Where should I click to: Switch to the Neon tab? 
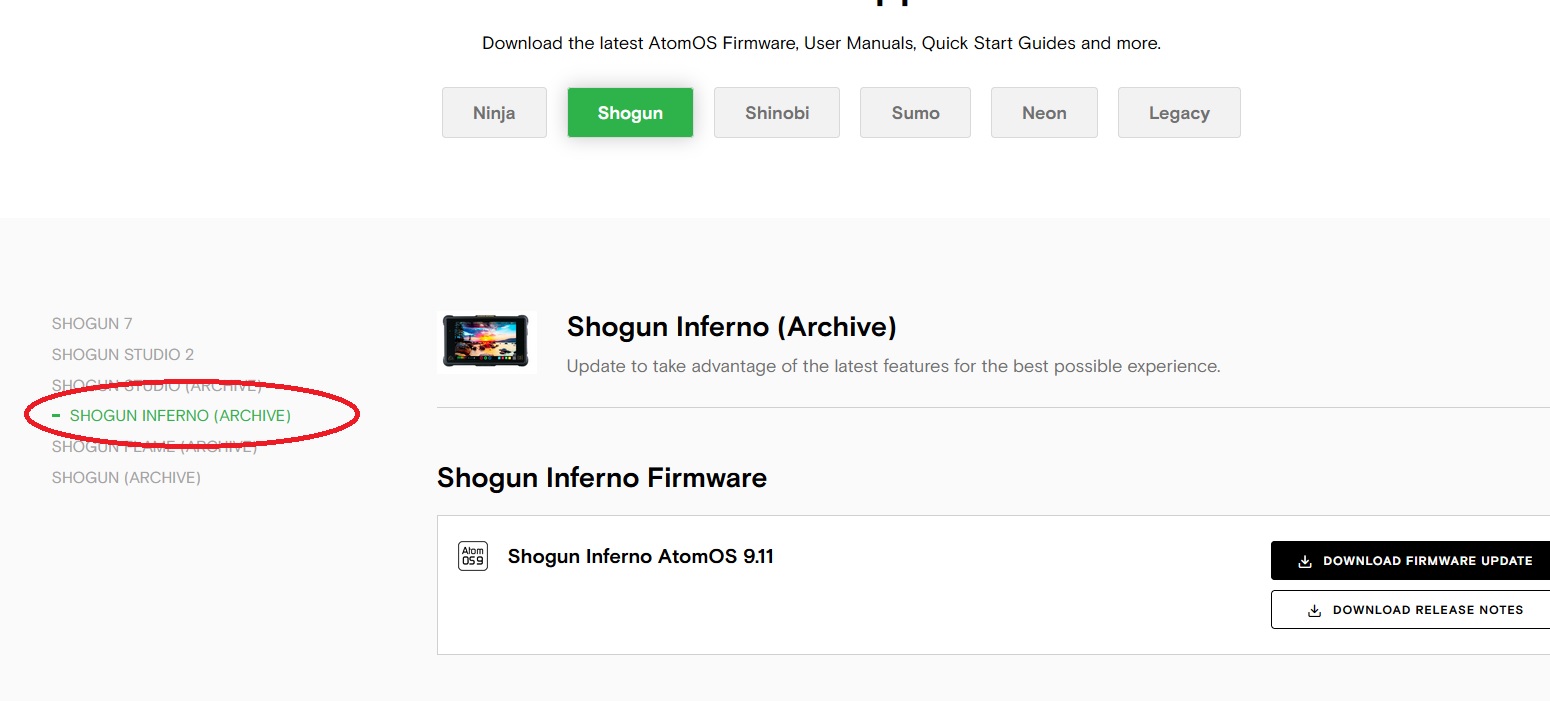(x=1044, y=112)
